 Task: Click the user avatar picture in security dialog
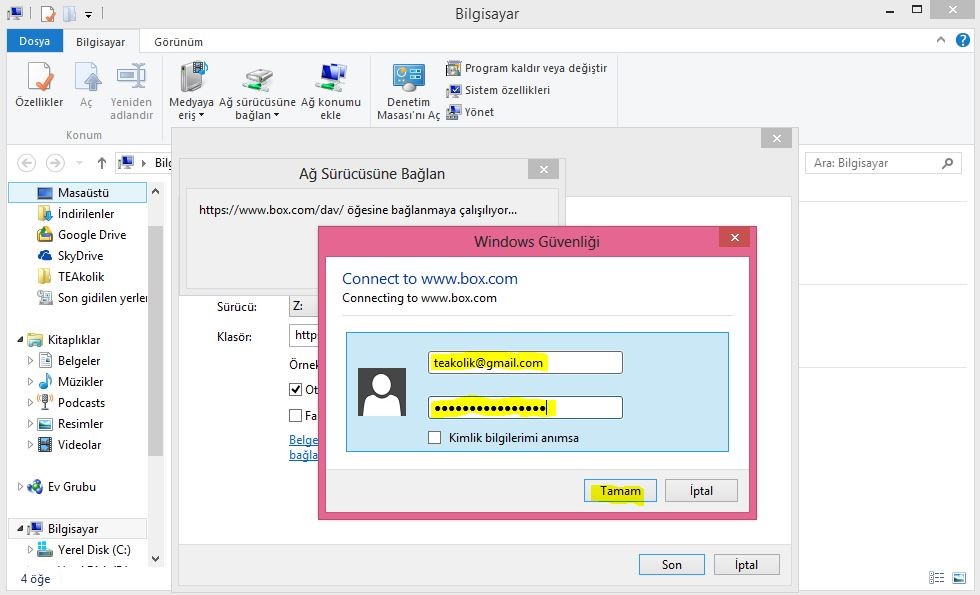point(382,392)
